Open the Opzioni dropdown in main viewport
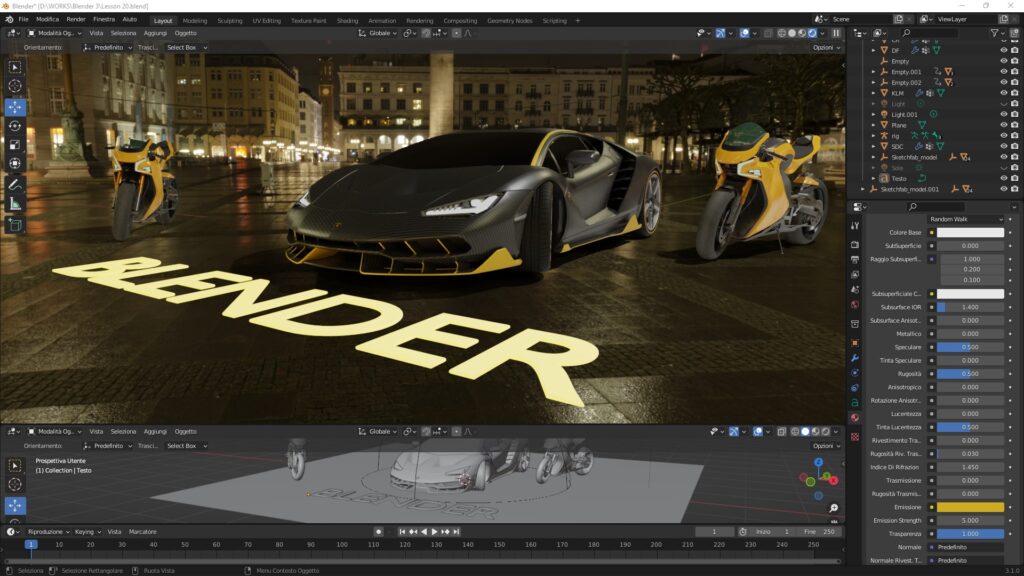The height and width of the screenshot is (576, 1024). click(826, 48)
